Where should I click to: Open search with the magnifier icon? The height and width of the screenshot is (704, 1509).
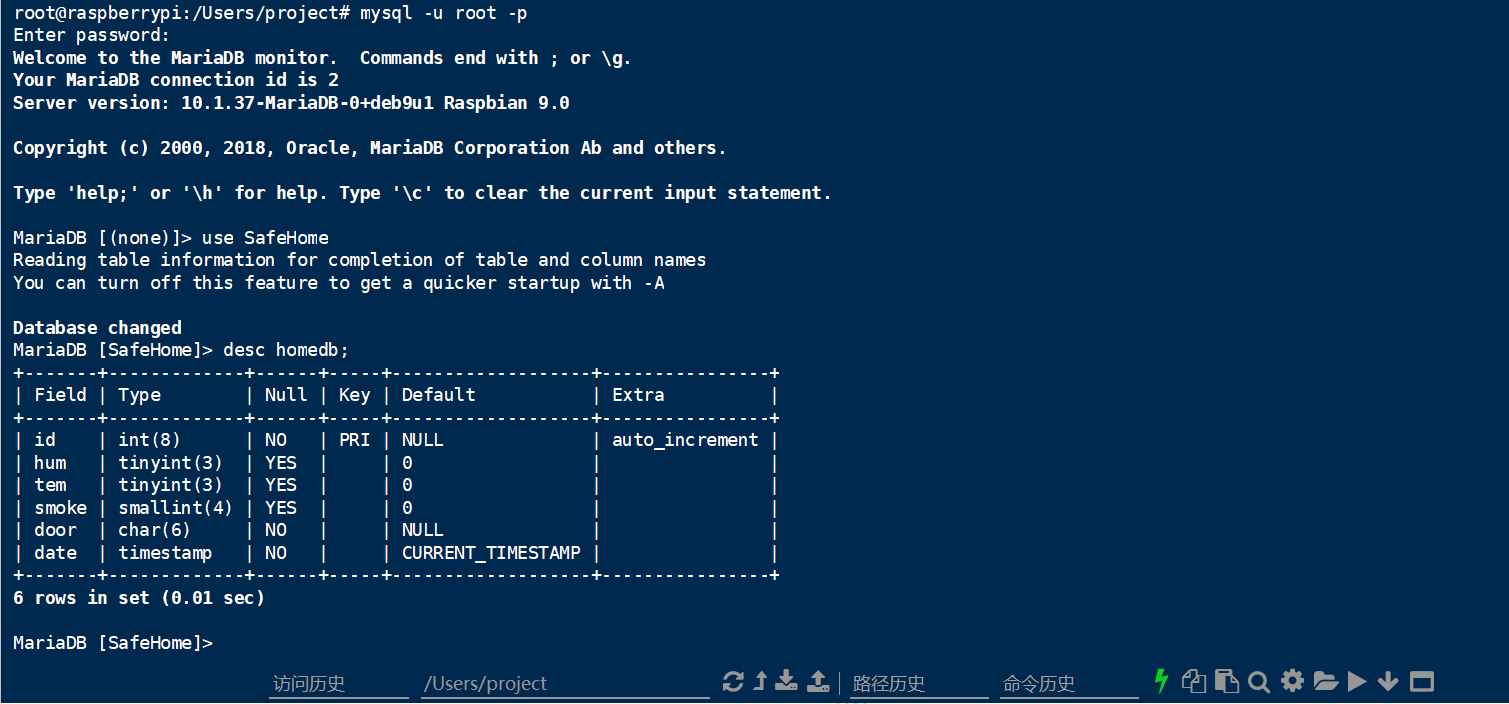pyautogui.click(x=1259, y=682)
